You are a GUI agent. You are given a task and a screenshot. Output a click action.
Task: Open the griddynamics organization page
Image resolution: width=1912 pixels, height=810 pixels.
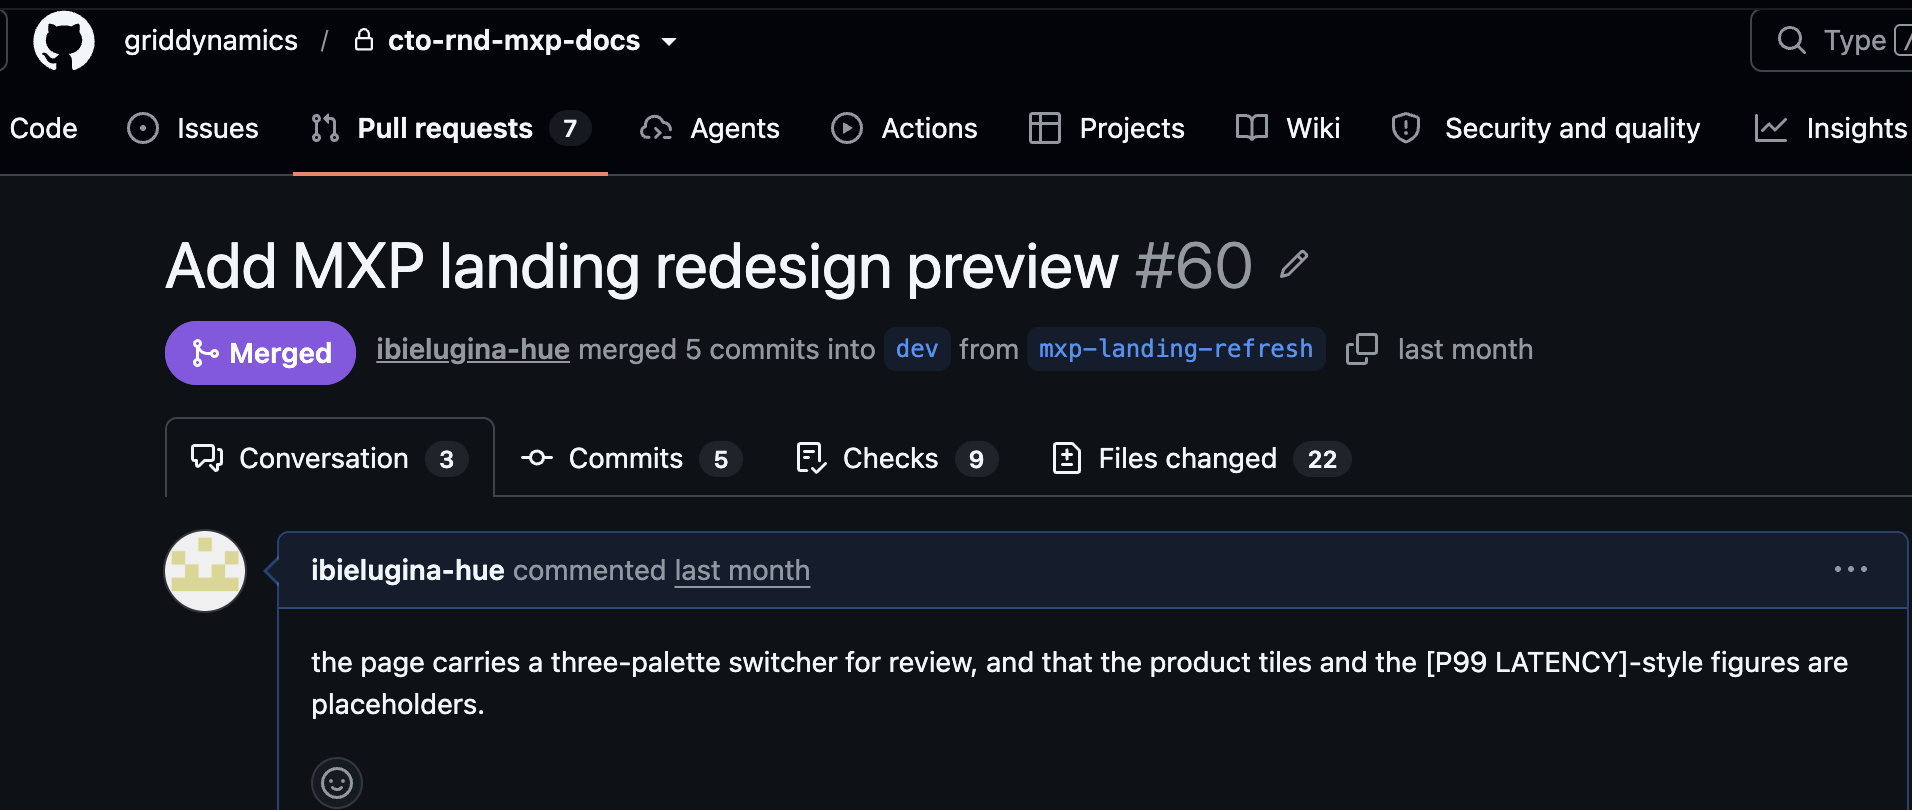pos(211,41)
